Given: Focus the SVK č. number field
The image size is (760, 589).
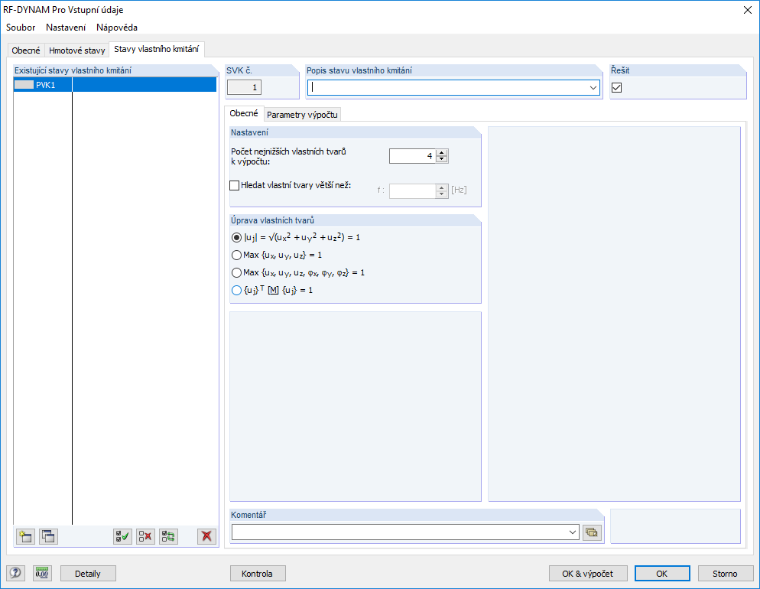Looking at the screenshot, I should (x=245, y=87).
